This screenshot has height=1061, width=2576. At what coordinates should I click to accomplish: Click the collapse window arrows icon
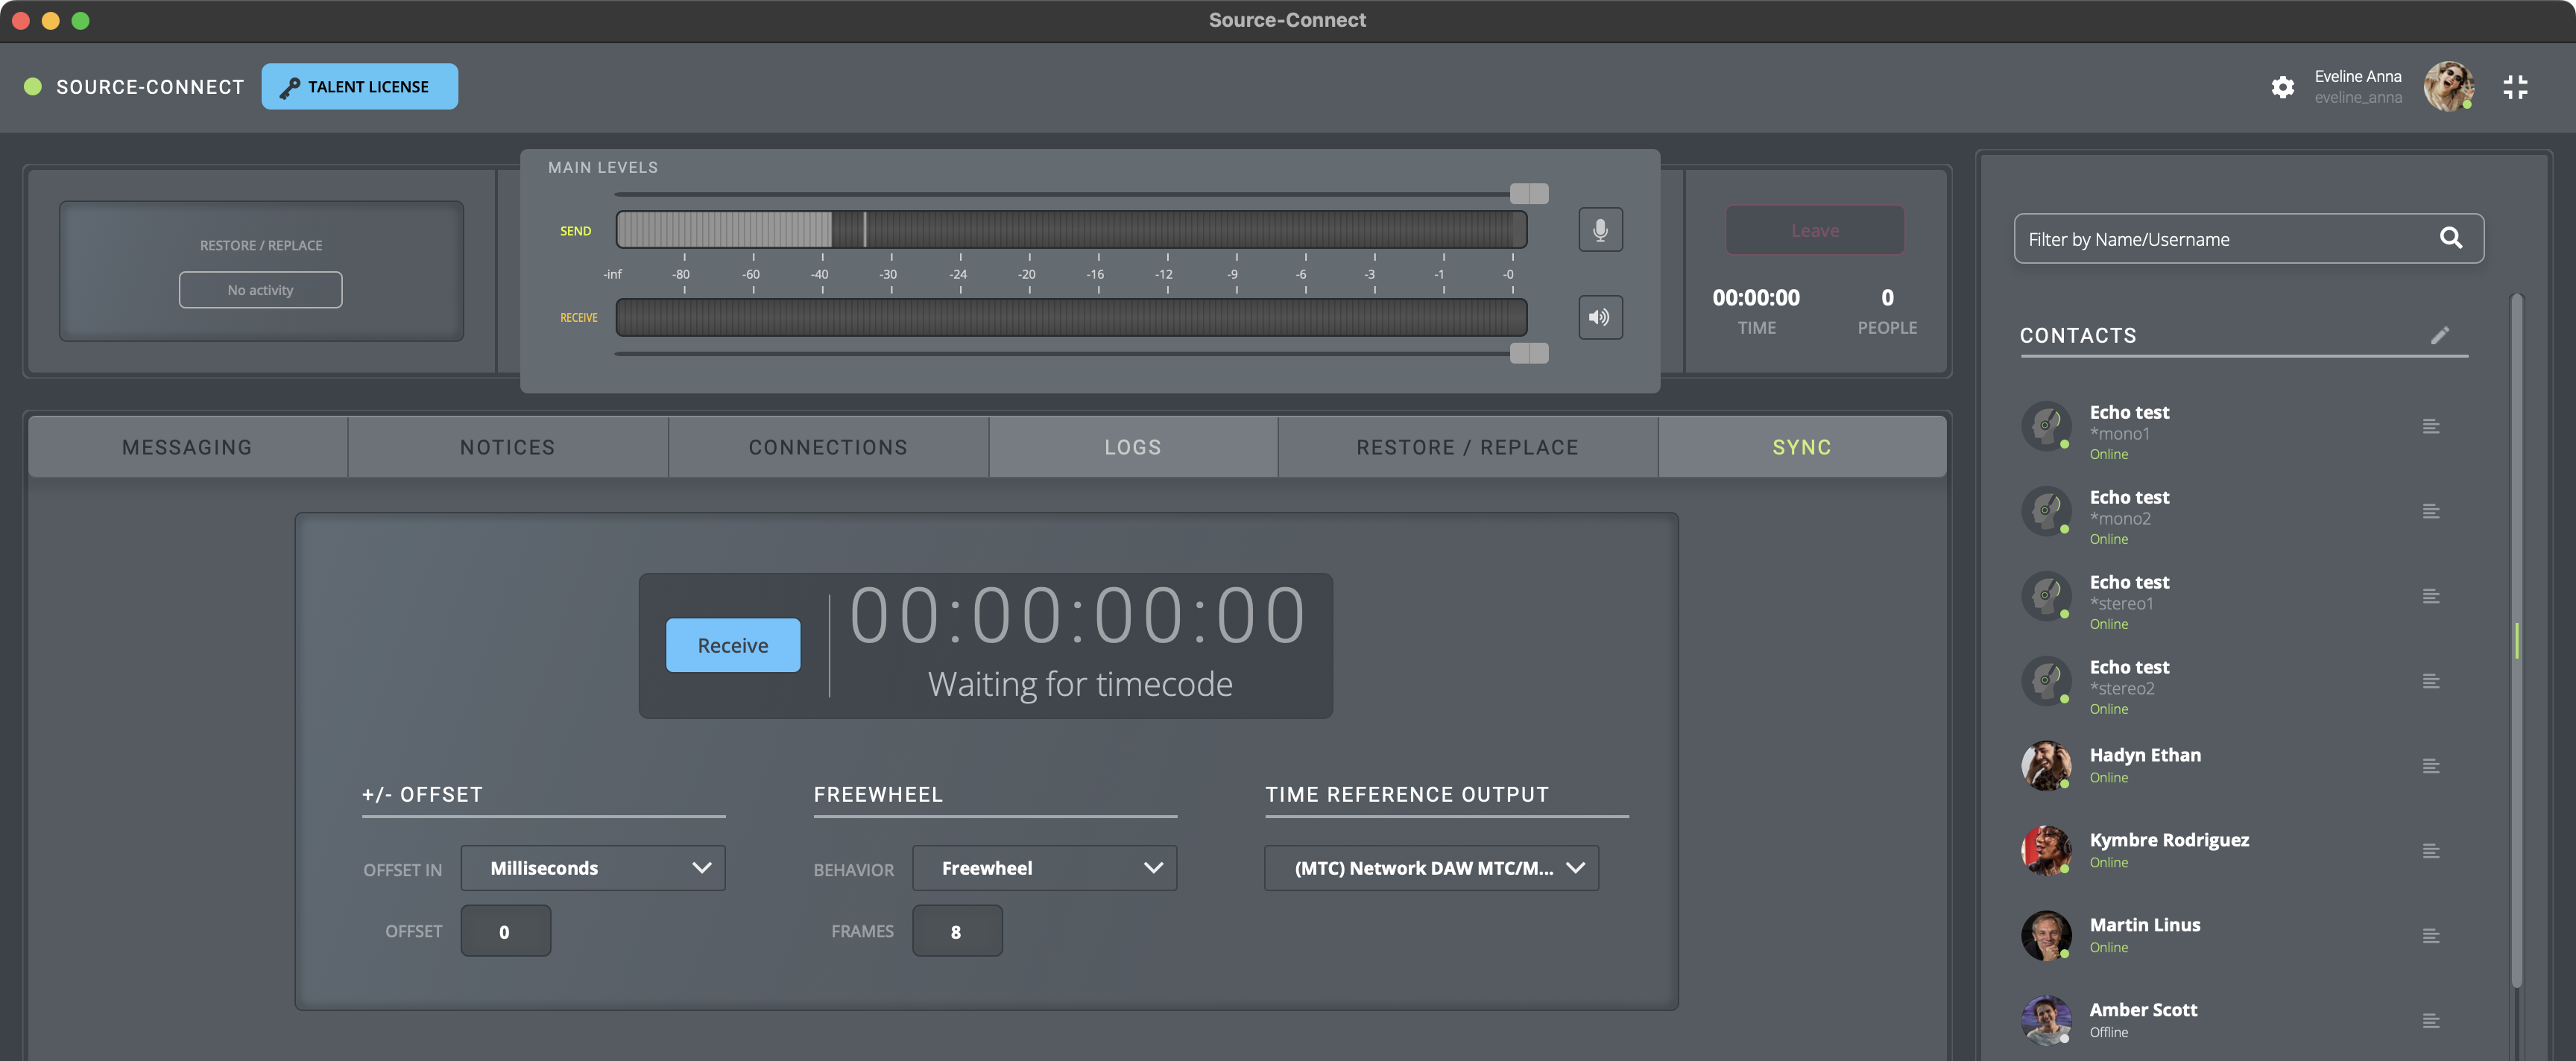click(x=2515, y=87)
